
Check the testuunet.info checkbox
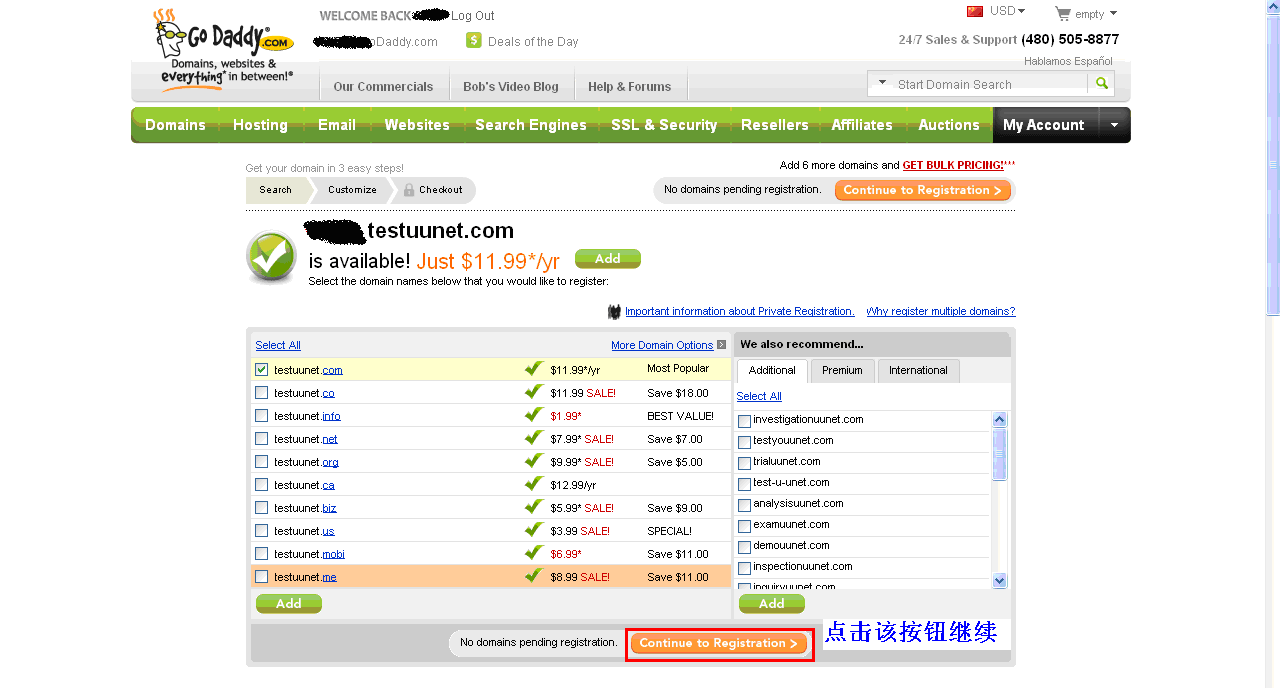point(262,416)
